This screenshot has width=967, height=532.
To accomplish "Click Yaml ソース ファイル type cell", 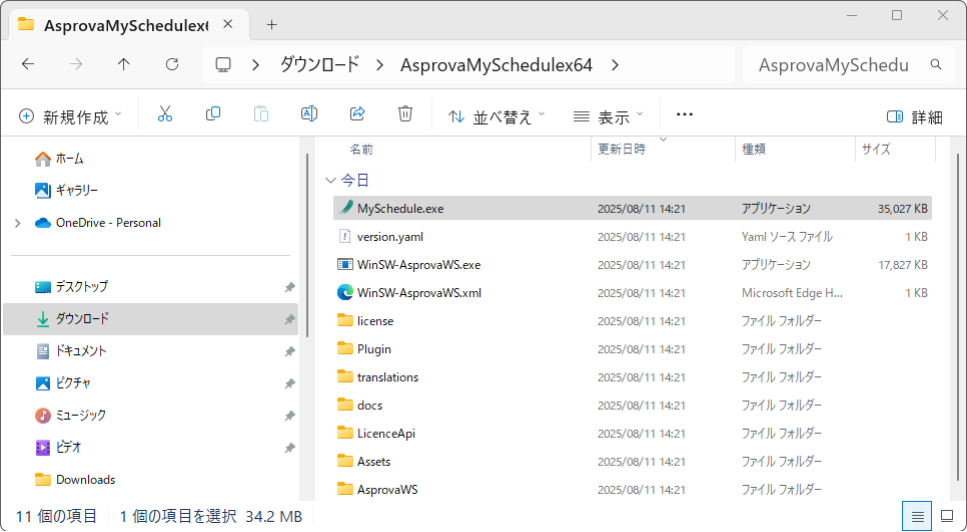I will [787, 237].
